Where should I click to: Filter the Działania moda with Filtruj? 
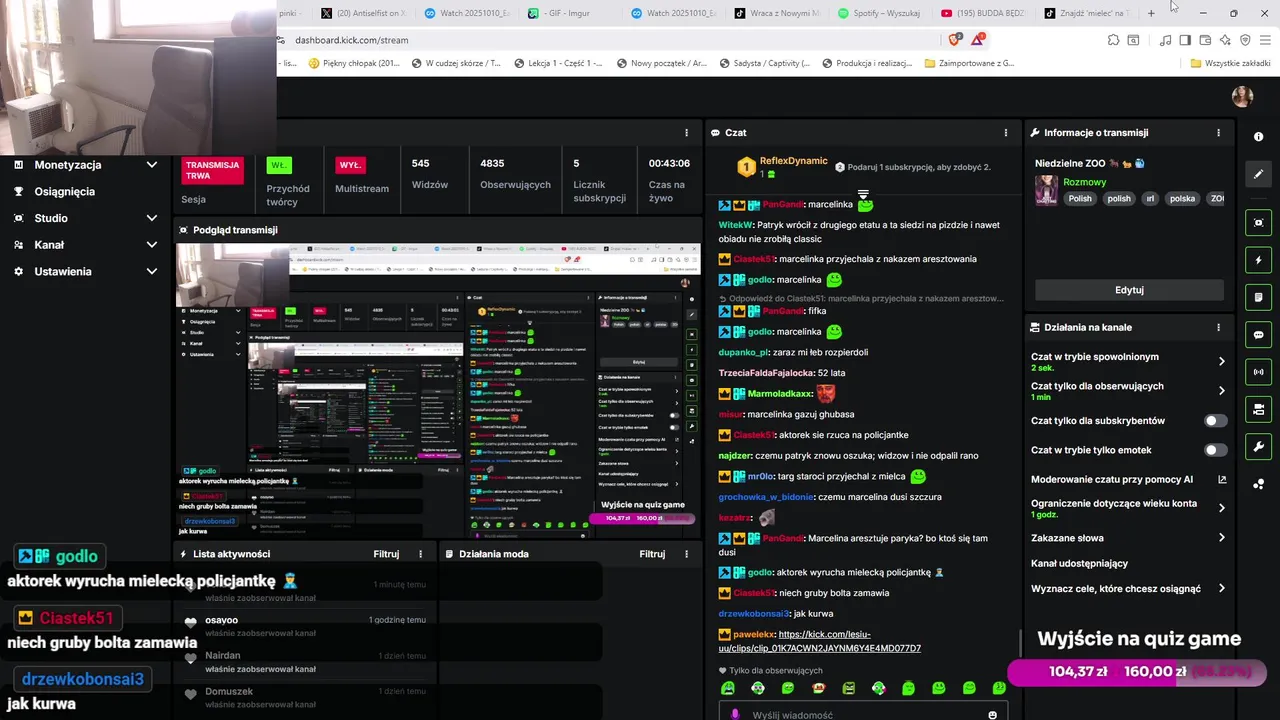(652, 553)
